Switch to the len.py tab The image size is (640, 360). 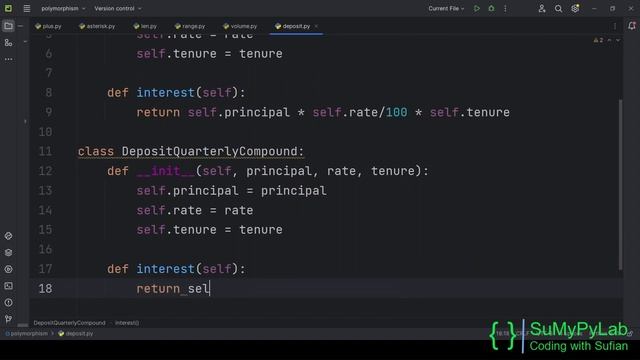[145, 26]
